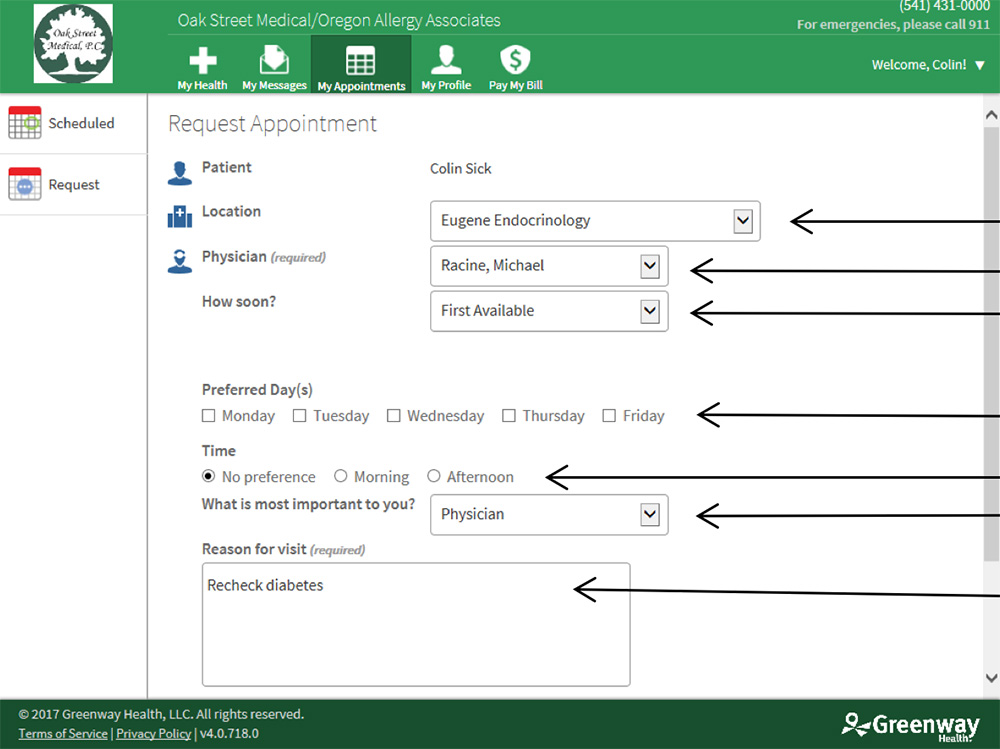Open the Privacy Policy link
This screenshot has width=1000, height=749.
click(x=154, y=734)
